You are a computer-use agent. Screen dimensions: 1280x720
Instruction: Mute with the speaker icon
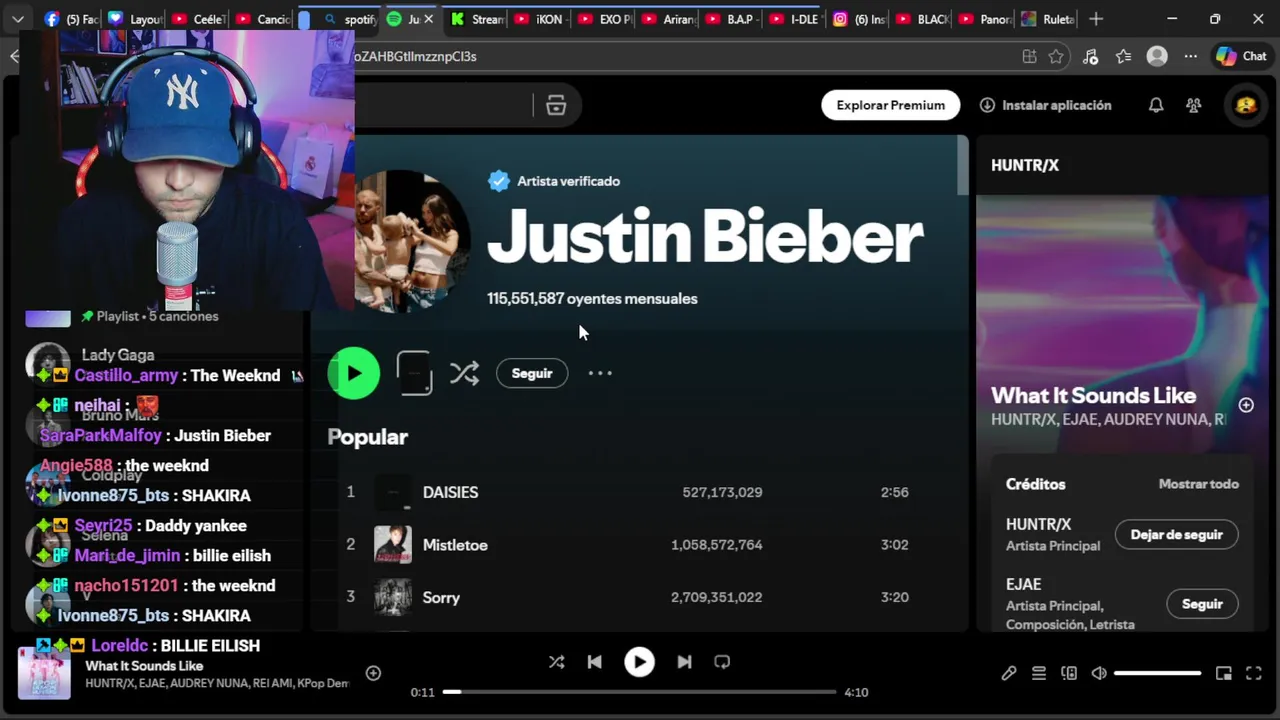[1099, 674]
